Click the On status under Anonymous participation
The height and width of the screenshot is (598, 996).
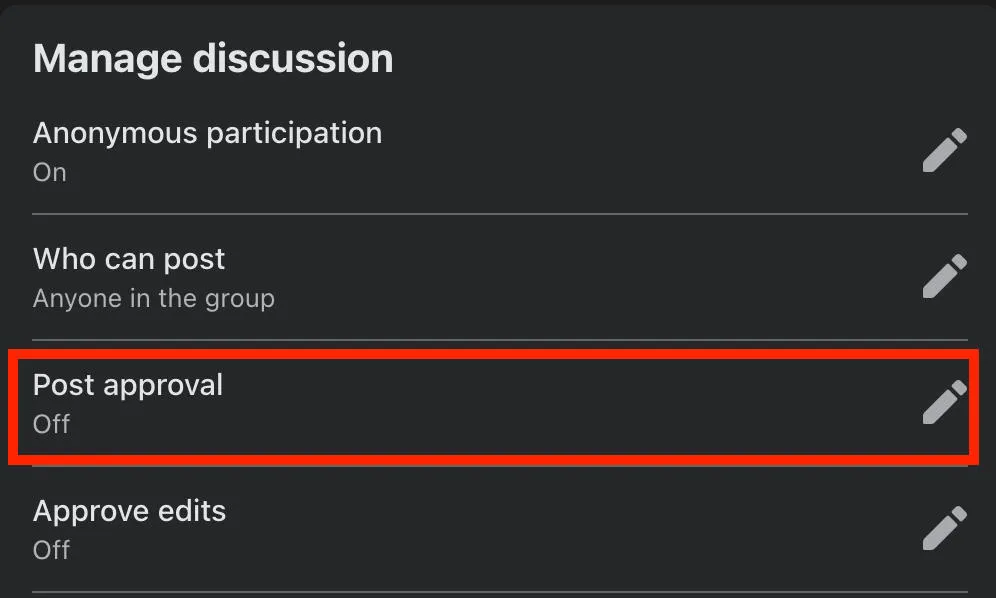click(x=50, y=172)
